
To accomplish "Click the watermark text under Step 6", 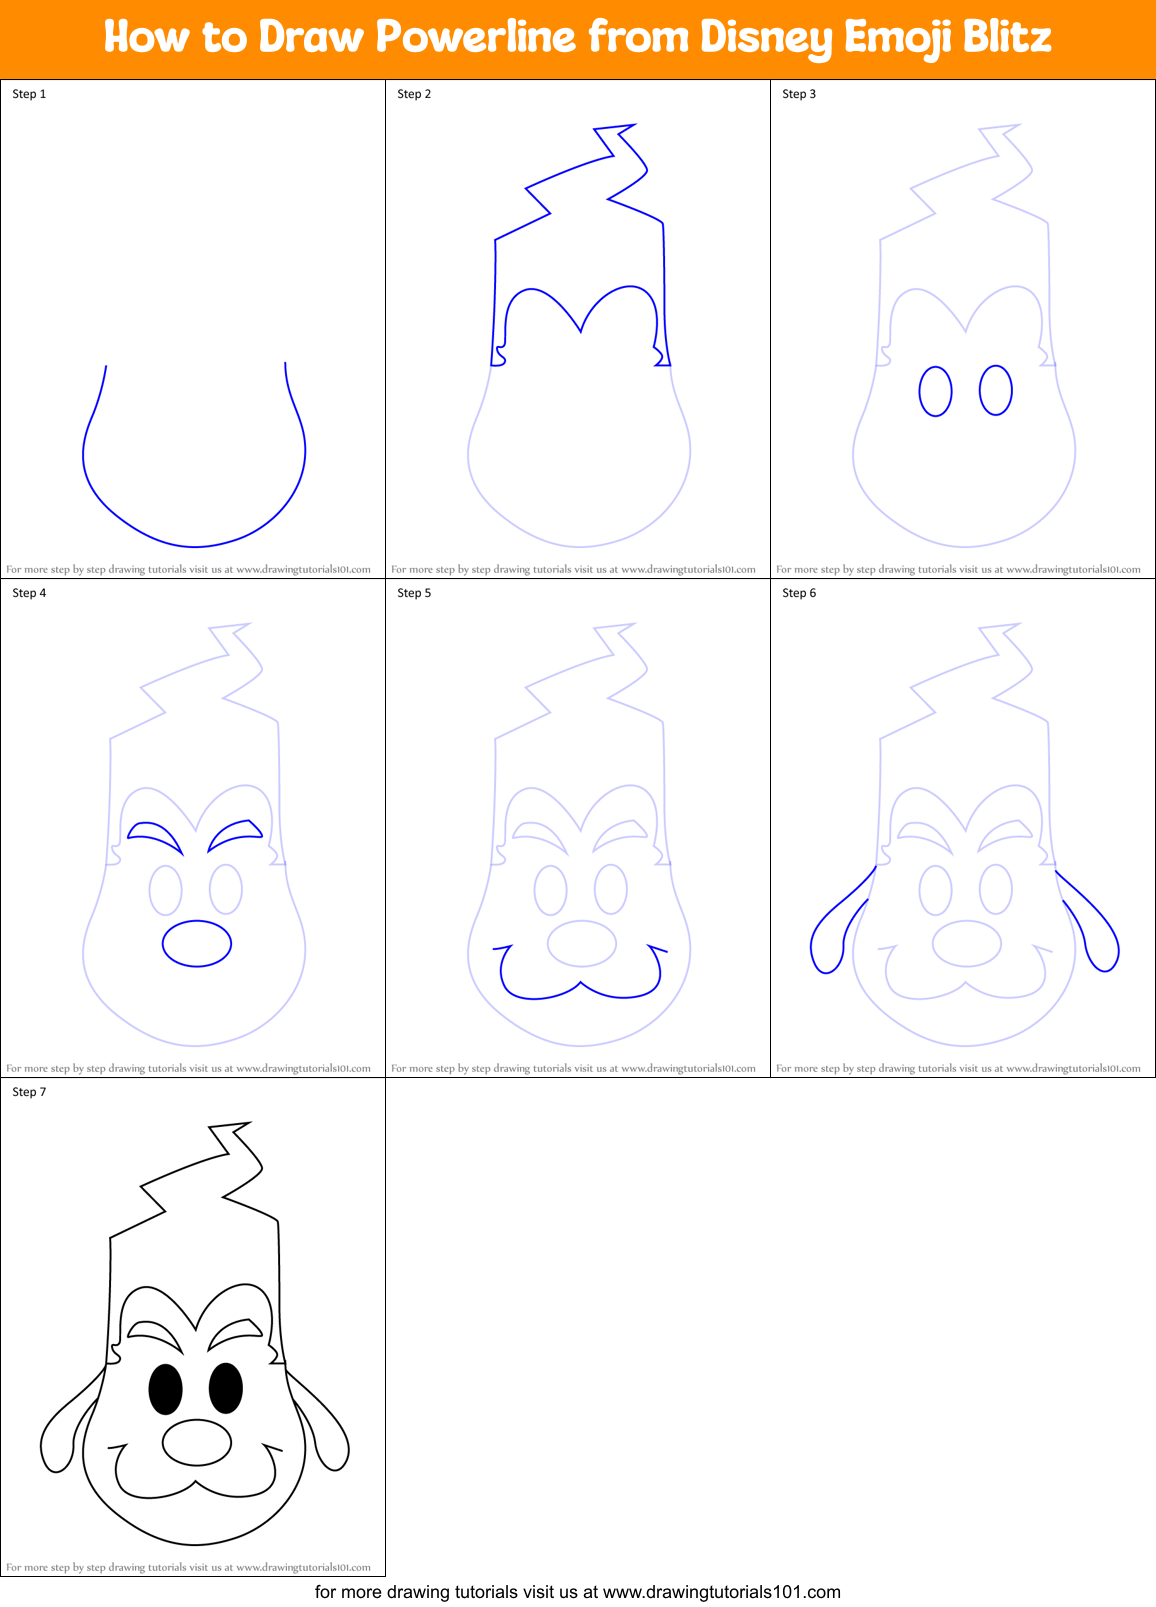I will click(x=958, y=1068).
